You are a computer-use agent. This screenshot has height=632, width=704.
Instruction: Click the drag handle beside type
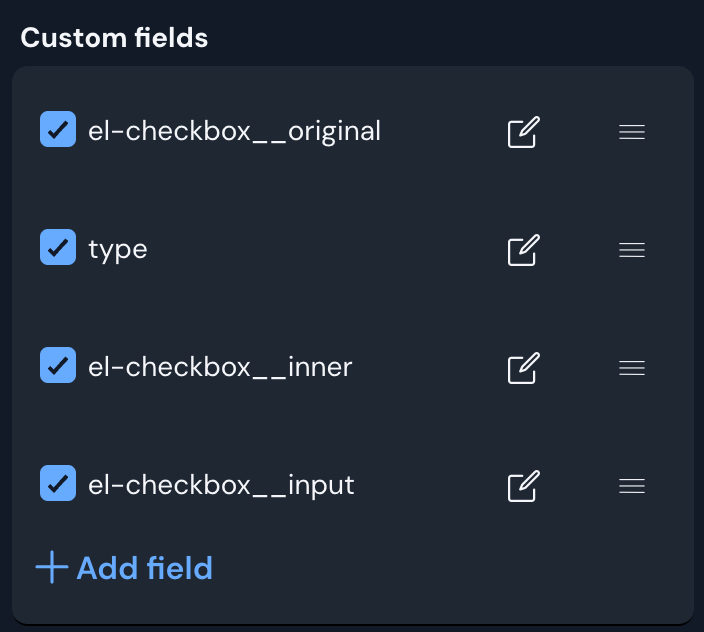tap(632, 250)
